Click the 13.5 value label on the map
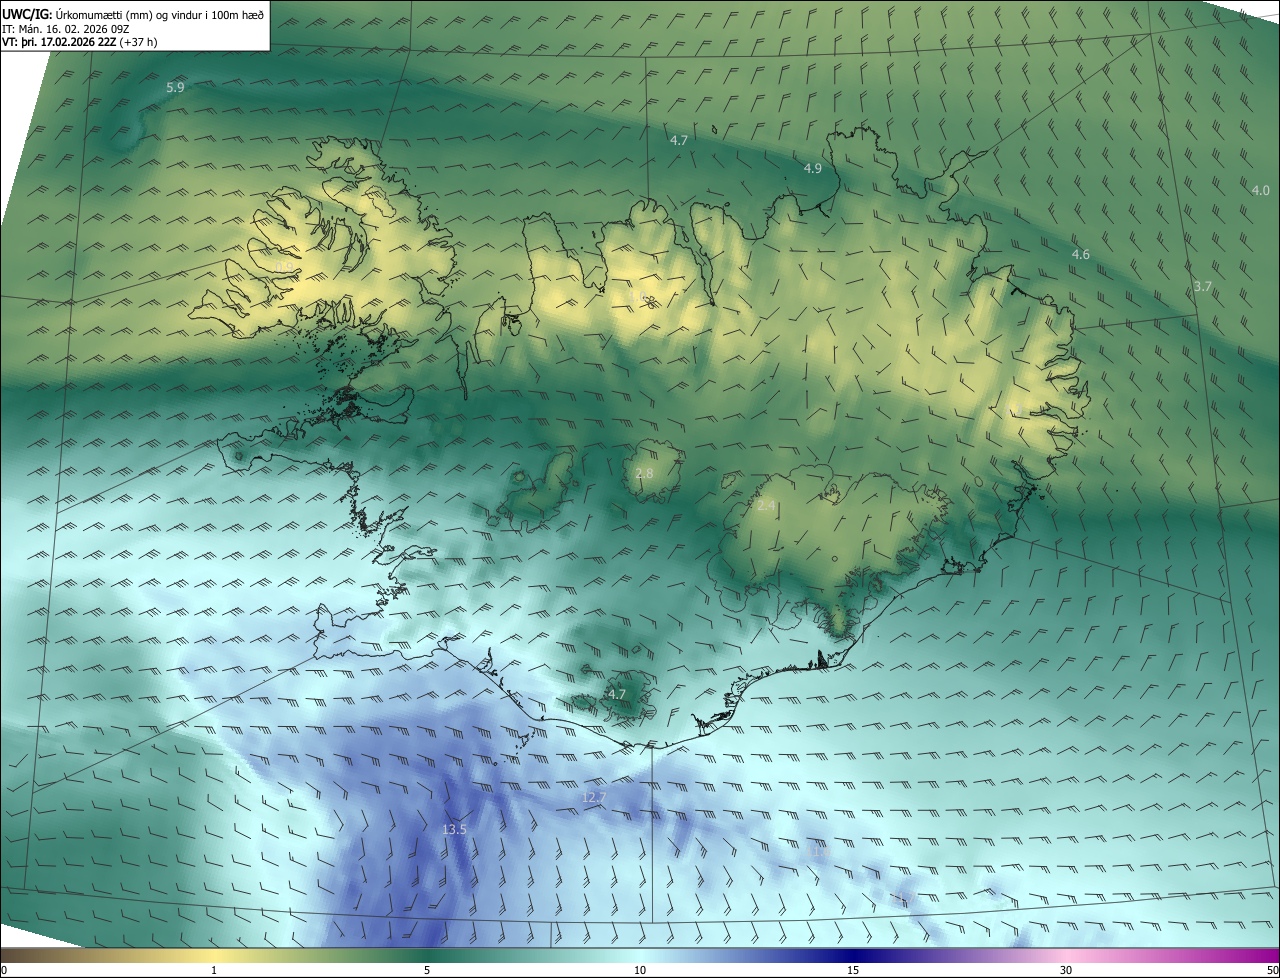This screenshot has width=1280, height=978. [x=454, y=829]
